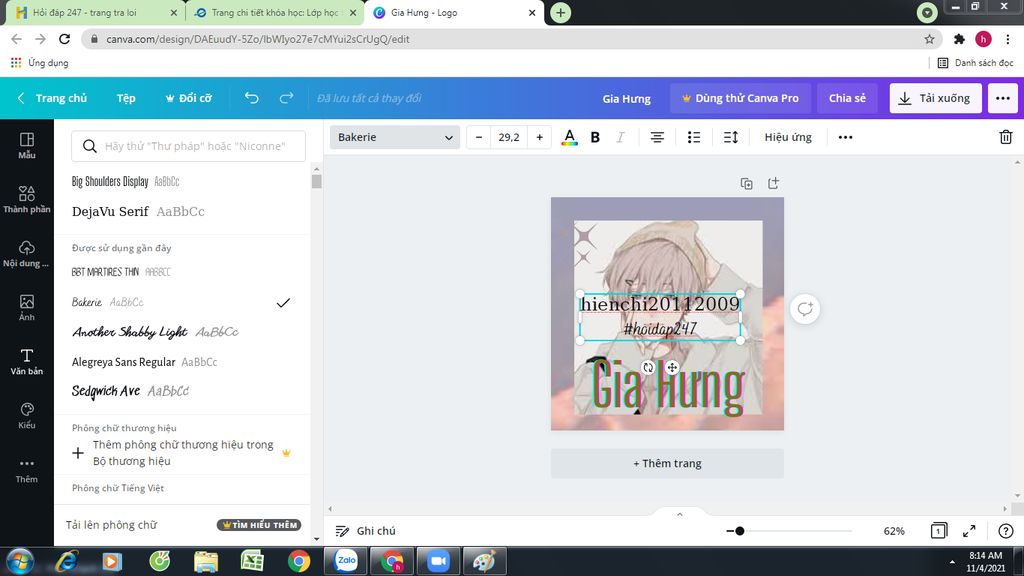Enter fullscreen presentation mode

point(969,531)
